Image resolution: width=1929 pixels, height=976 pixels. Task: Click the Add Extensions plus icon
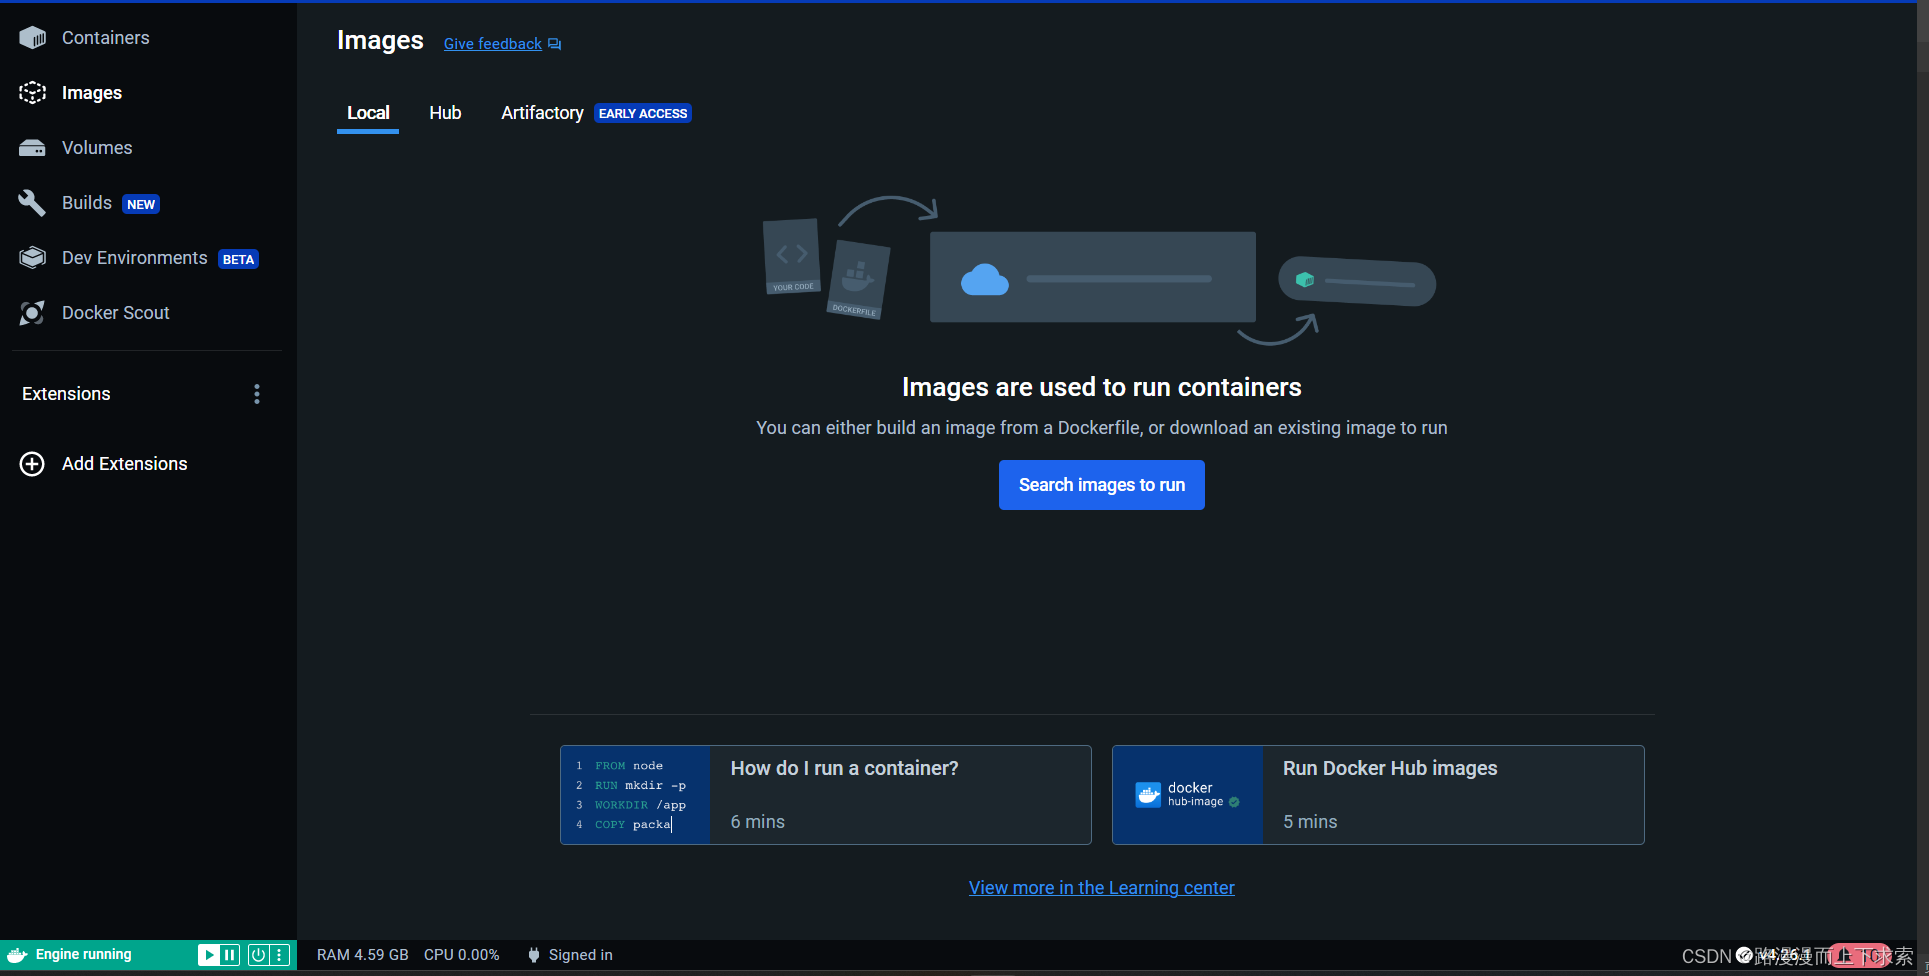(32, 464)
